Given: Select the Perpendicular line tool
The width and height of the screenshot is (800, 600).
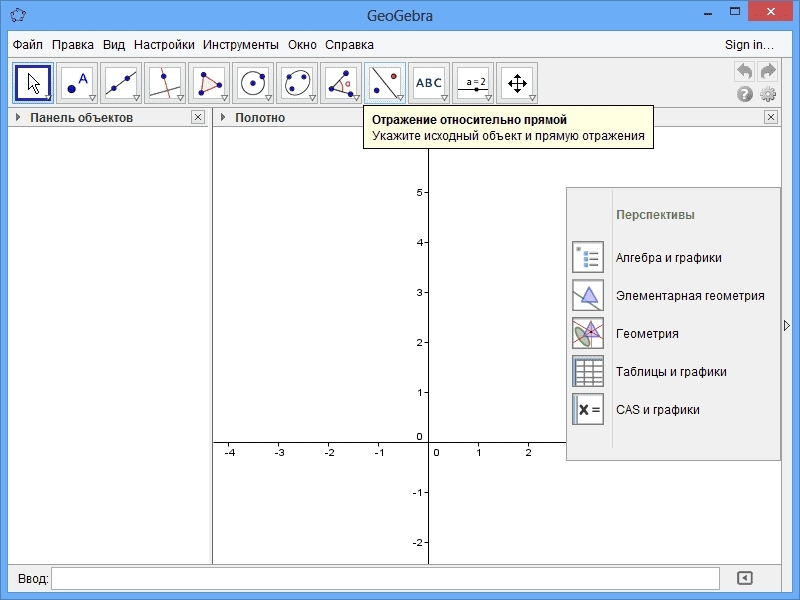Looking at the screenshot, I should [165, 83].
